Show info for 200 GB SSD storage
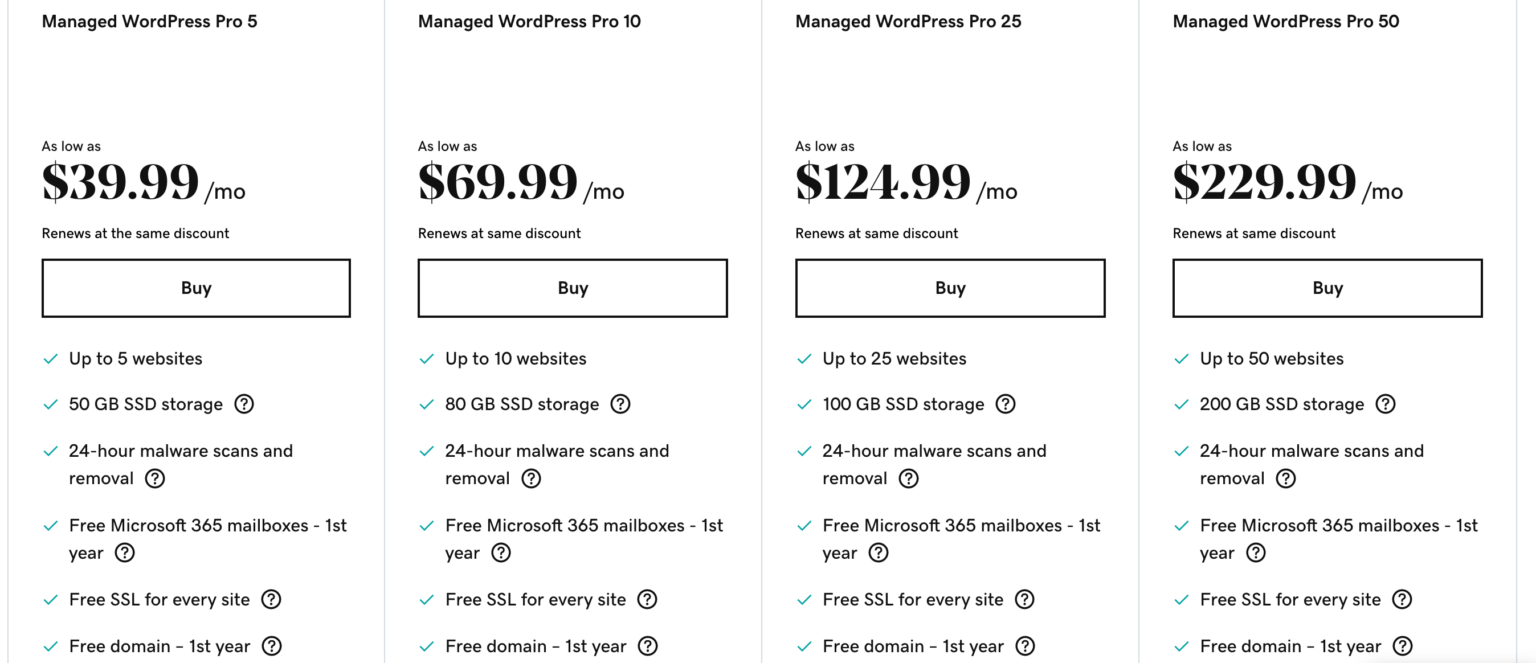 pos(1385,404)
